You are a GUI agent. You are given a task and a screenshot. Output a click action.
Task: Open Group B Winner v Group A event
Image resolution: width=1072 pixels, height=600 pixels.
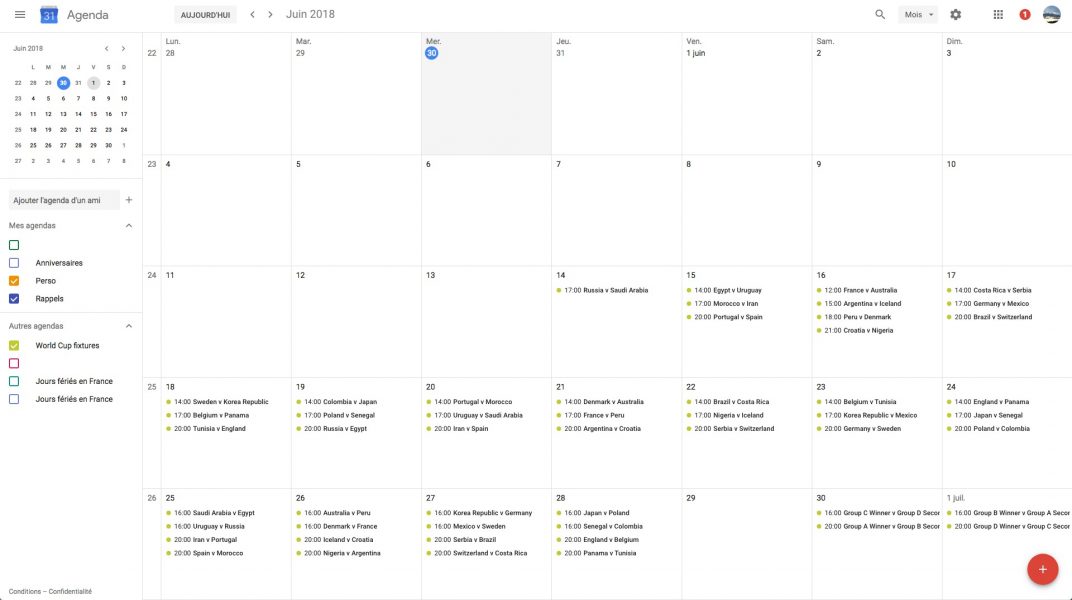pos(1008,513)
